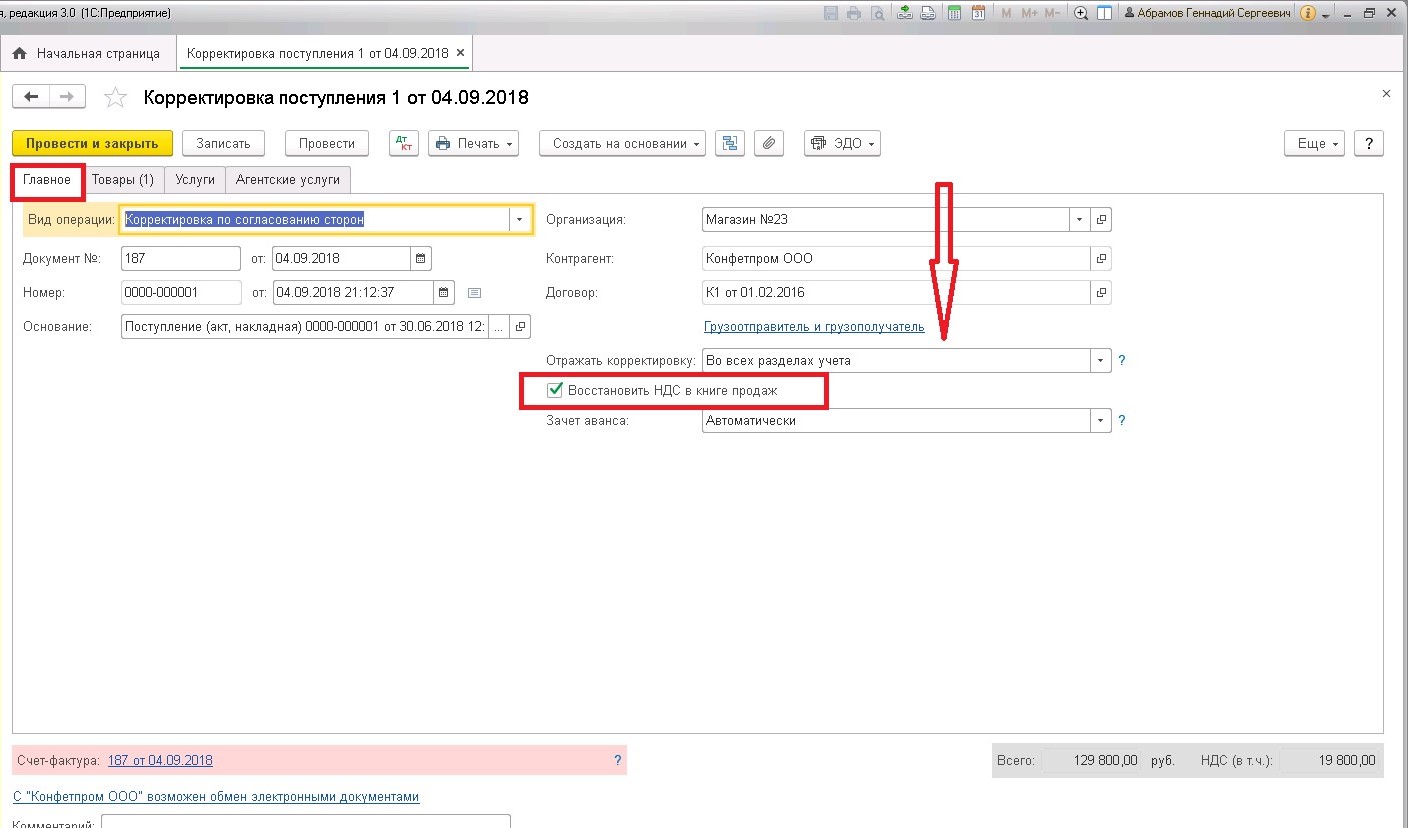Click Провести и закрыть button
Viewport: 1408px width, 828px height.
[92, 144]
